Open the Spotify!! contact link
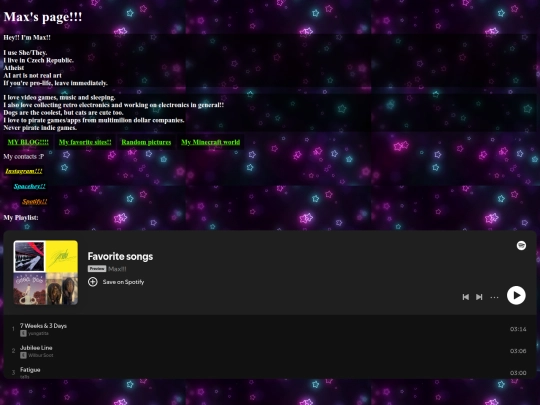The image size is (540, 405). click(x=34, y=201)
